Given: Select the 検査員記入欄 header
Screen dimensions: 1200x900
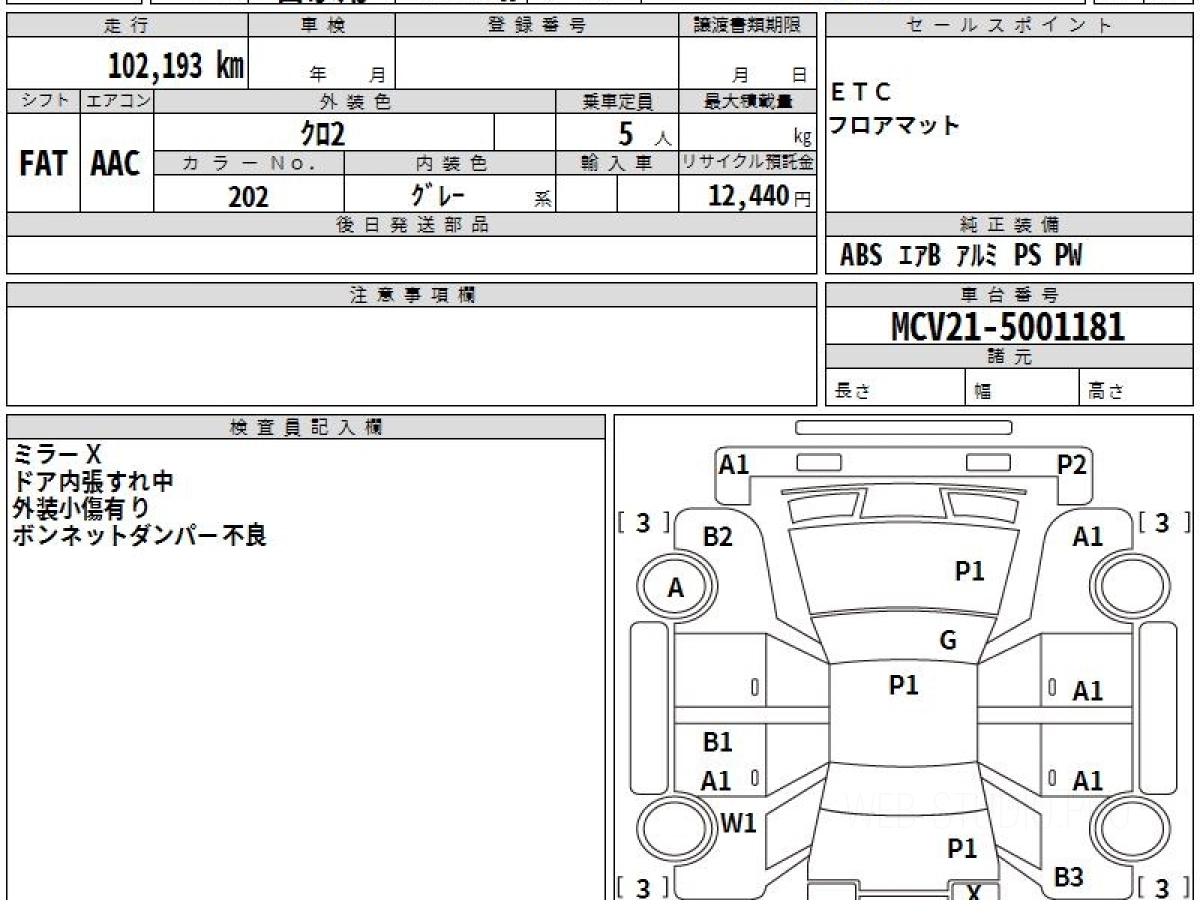Looking at the screenshot, I should pyautogui.click(x=306, y=427).
